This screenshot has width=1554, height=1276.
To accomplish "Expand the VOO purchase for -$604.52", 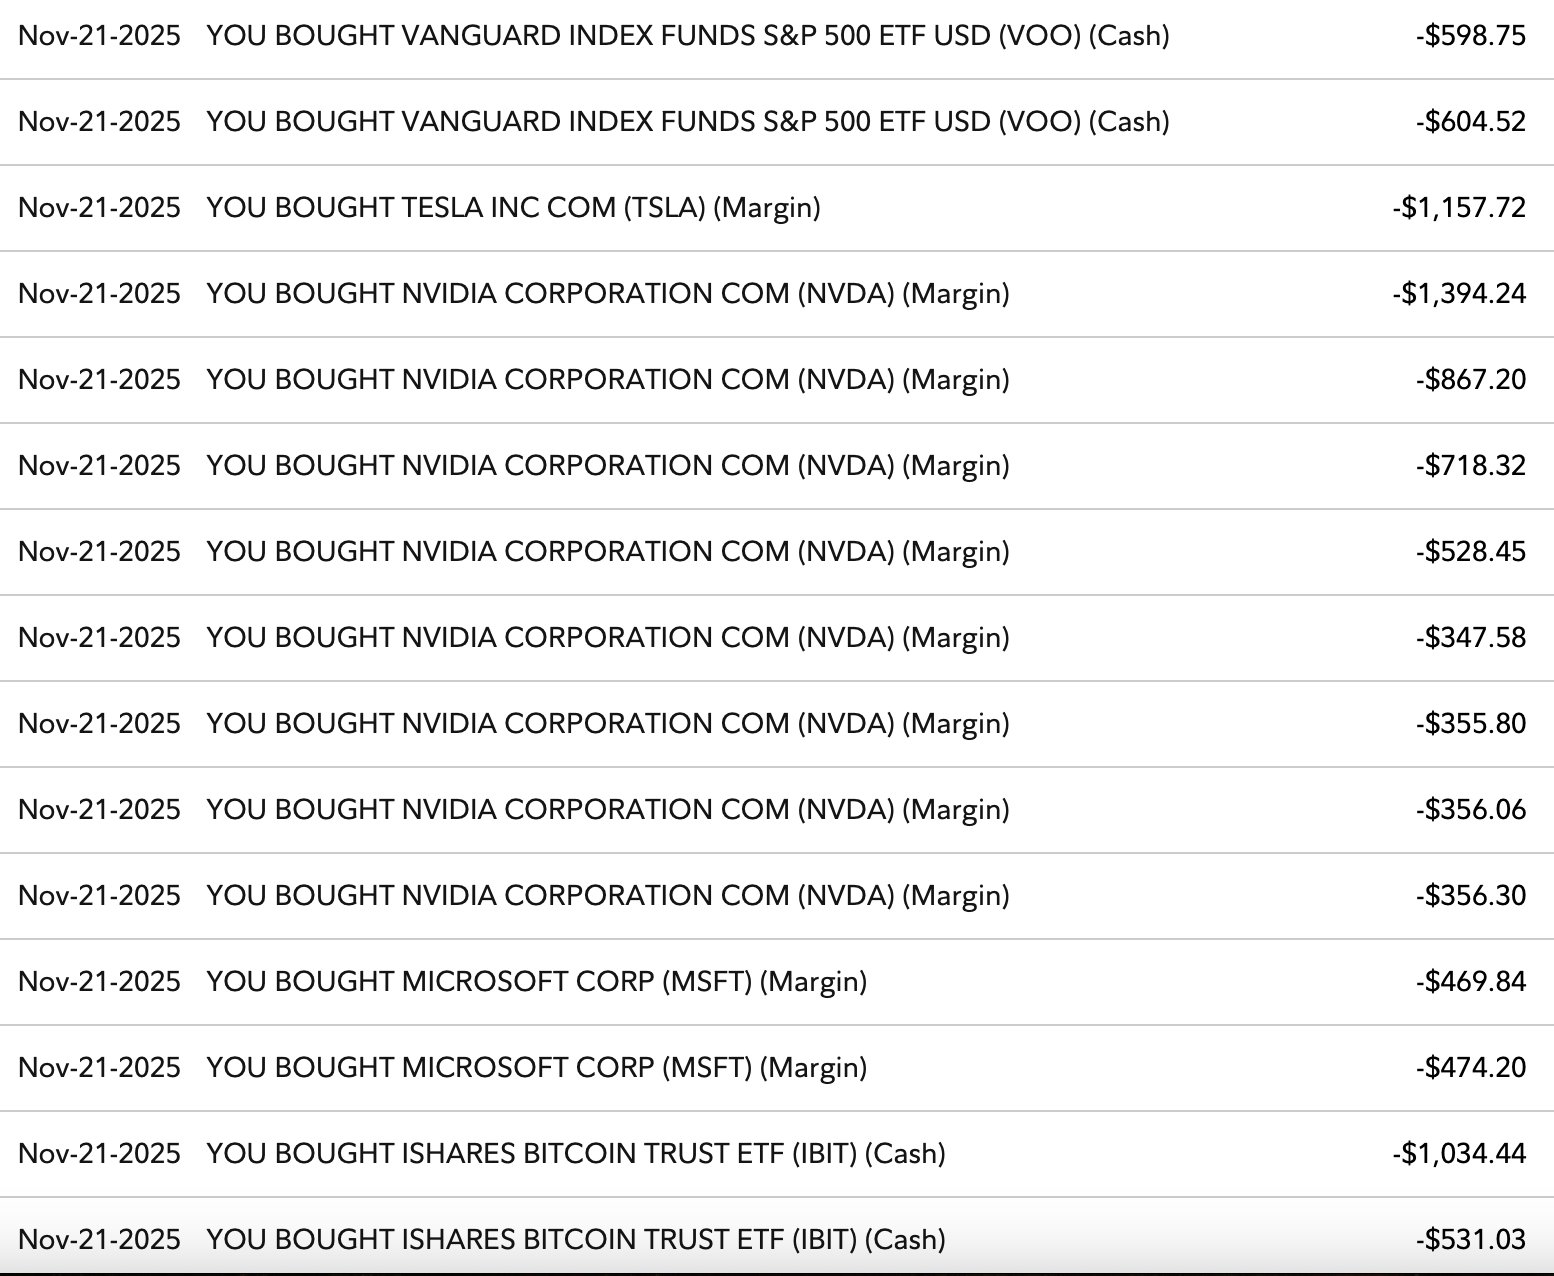I will click(x=687, y=122).
